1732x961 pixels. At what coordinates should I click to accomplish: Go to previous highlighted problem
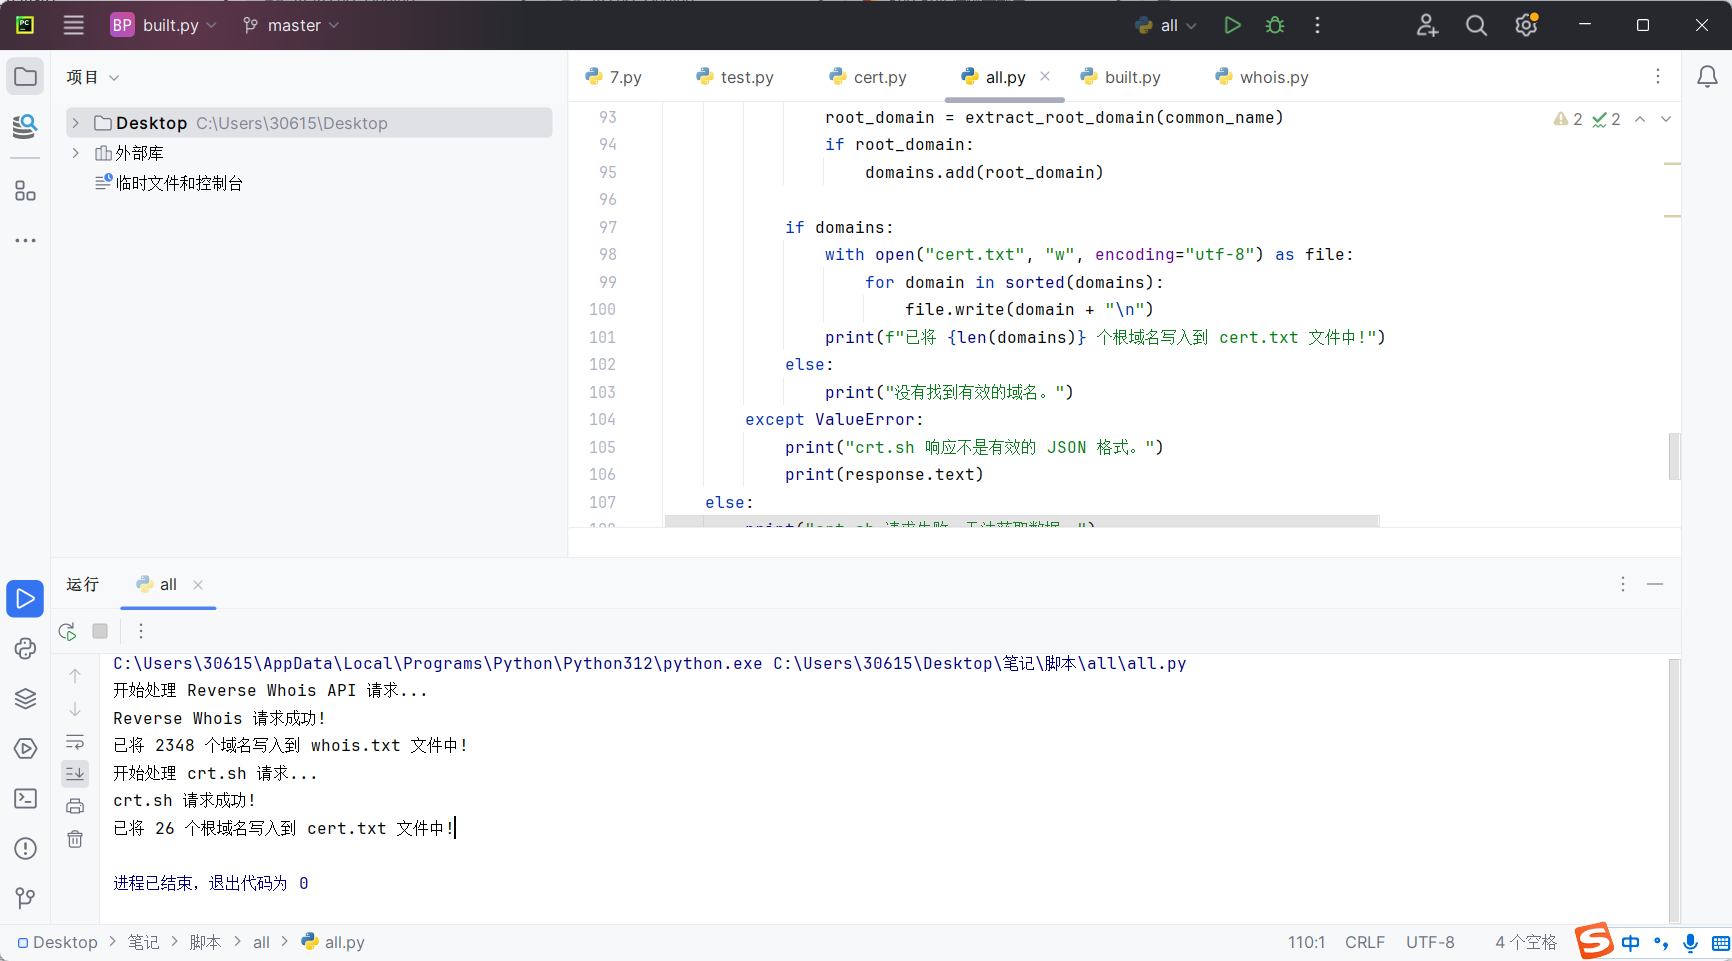[1640, 119]
